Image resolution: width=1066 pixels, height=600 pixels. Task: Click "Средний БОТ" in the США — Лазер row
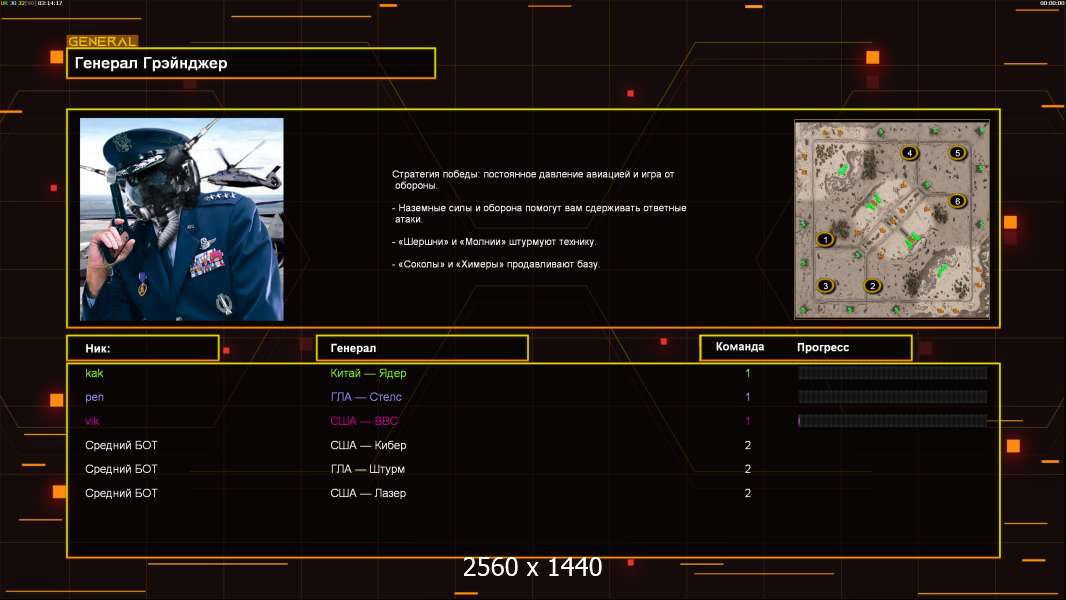pyautogui.click(x=121, y=493)
